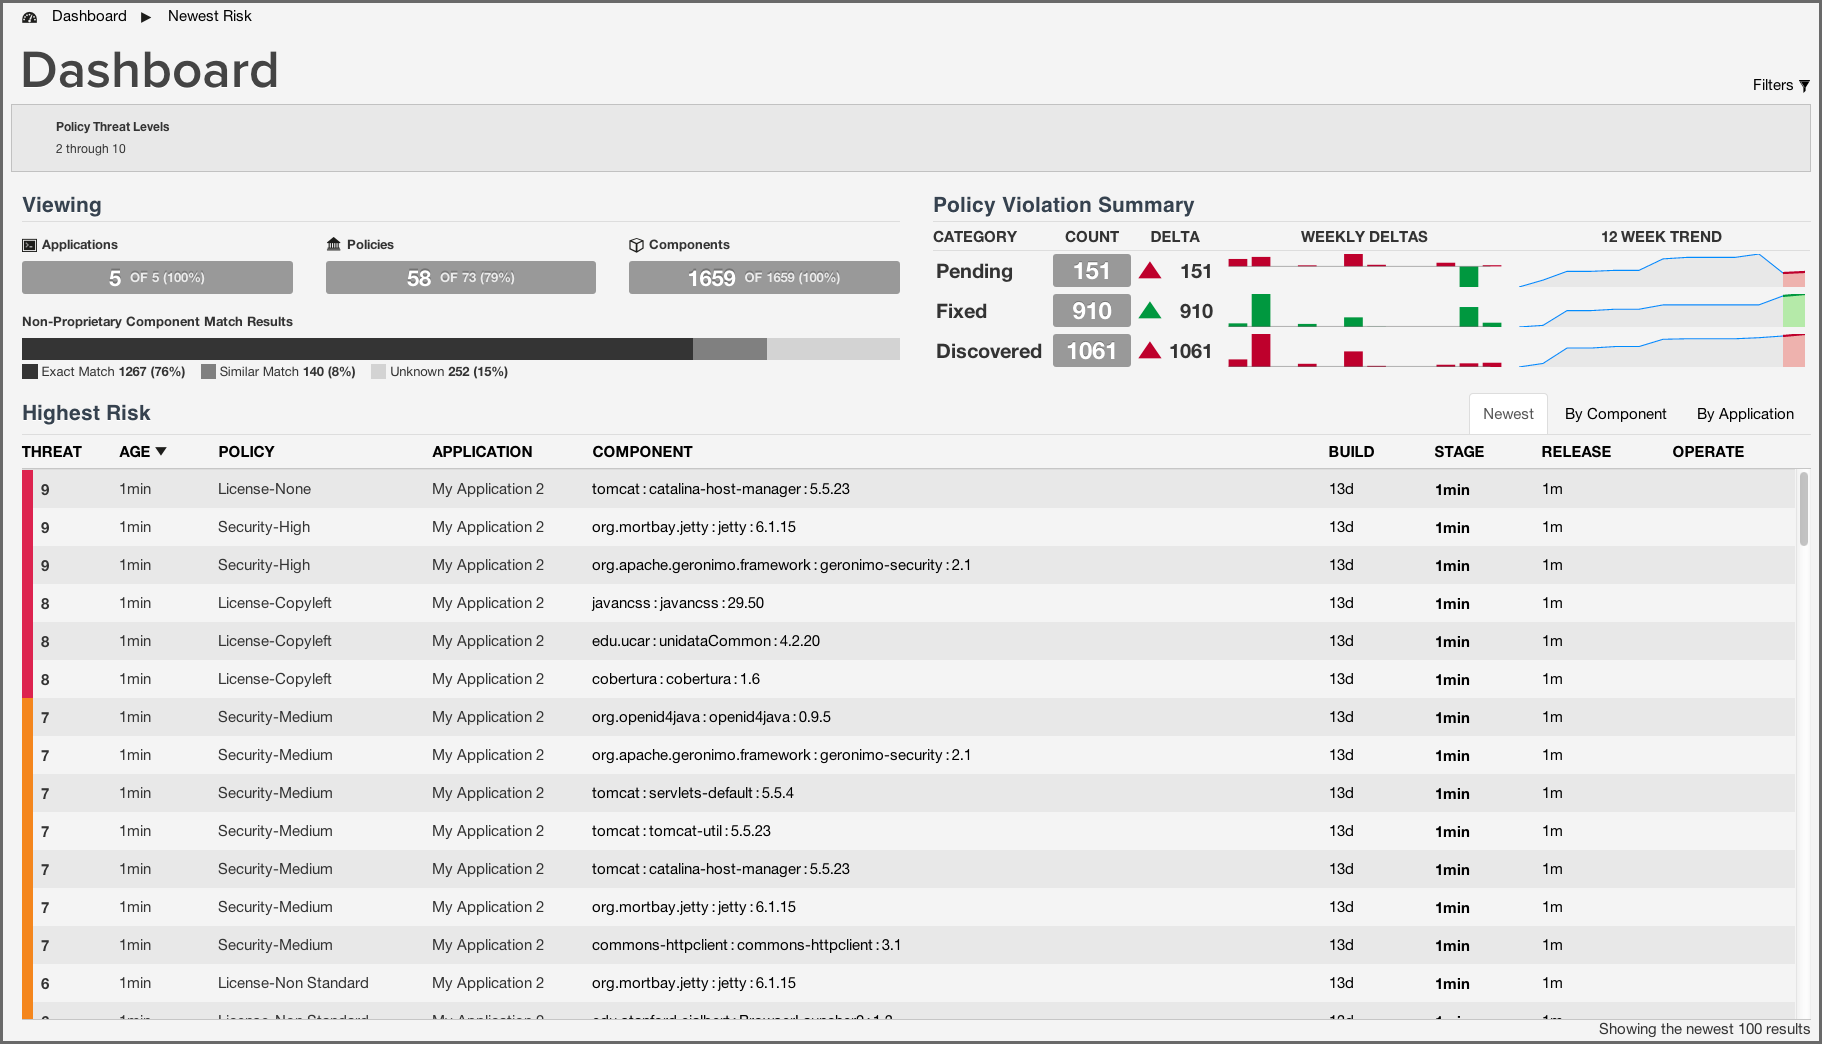Click the red Pending delta triangle

pos(1150,271)
